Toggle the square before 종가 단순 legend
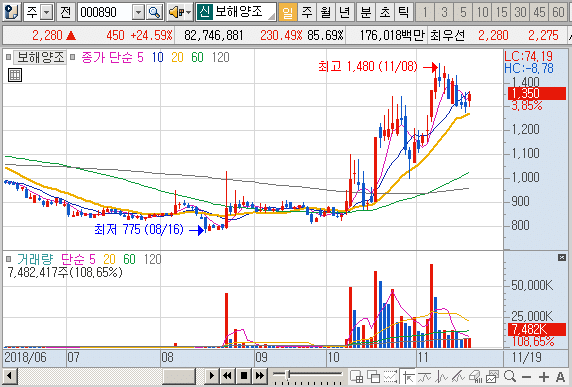This screenshot has width=572, height=387. tap(73, 57)
